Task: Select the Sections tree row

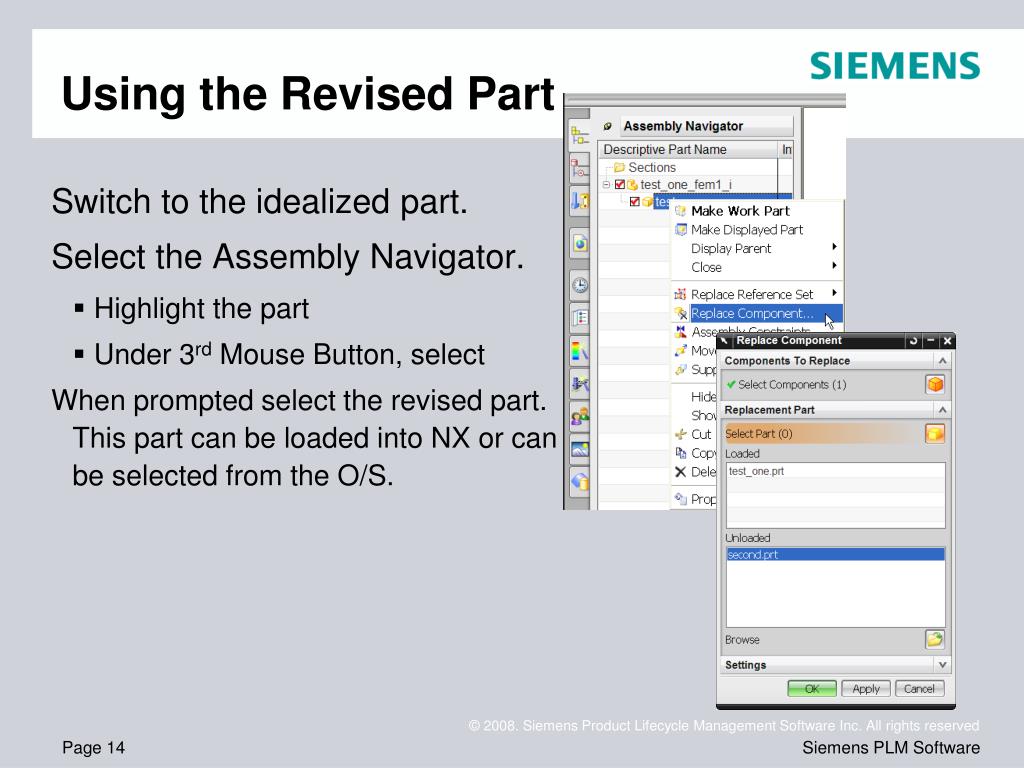Action: pos(695,167)
